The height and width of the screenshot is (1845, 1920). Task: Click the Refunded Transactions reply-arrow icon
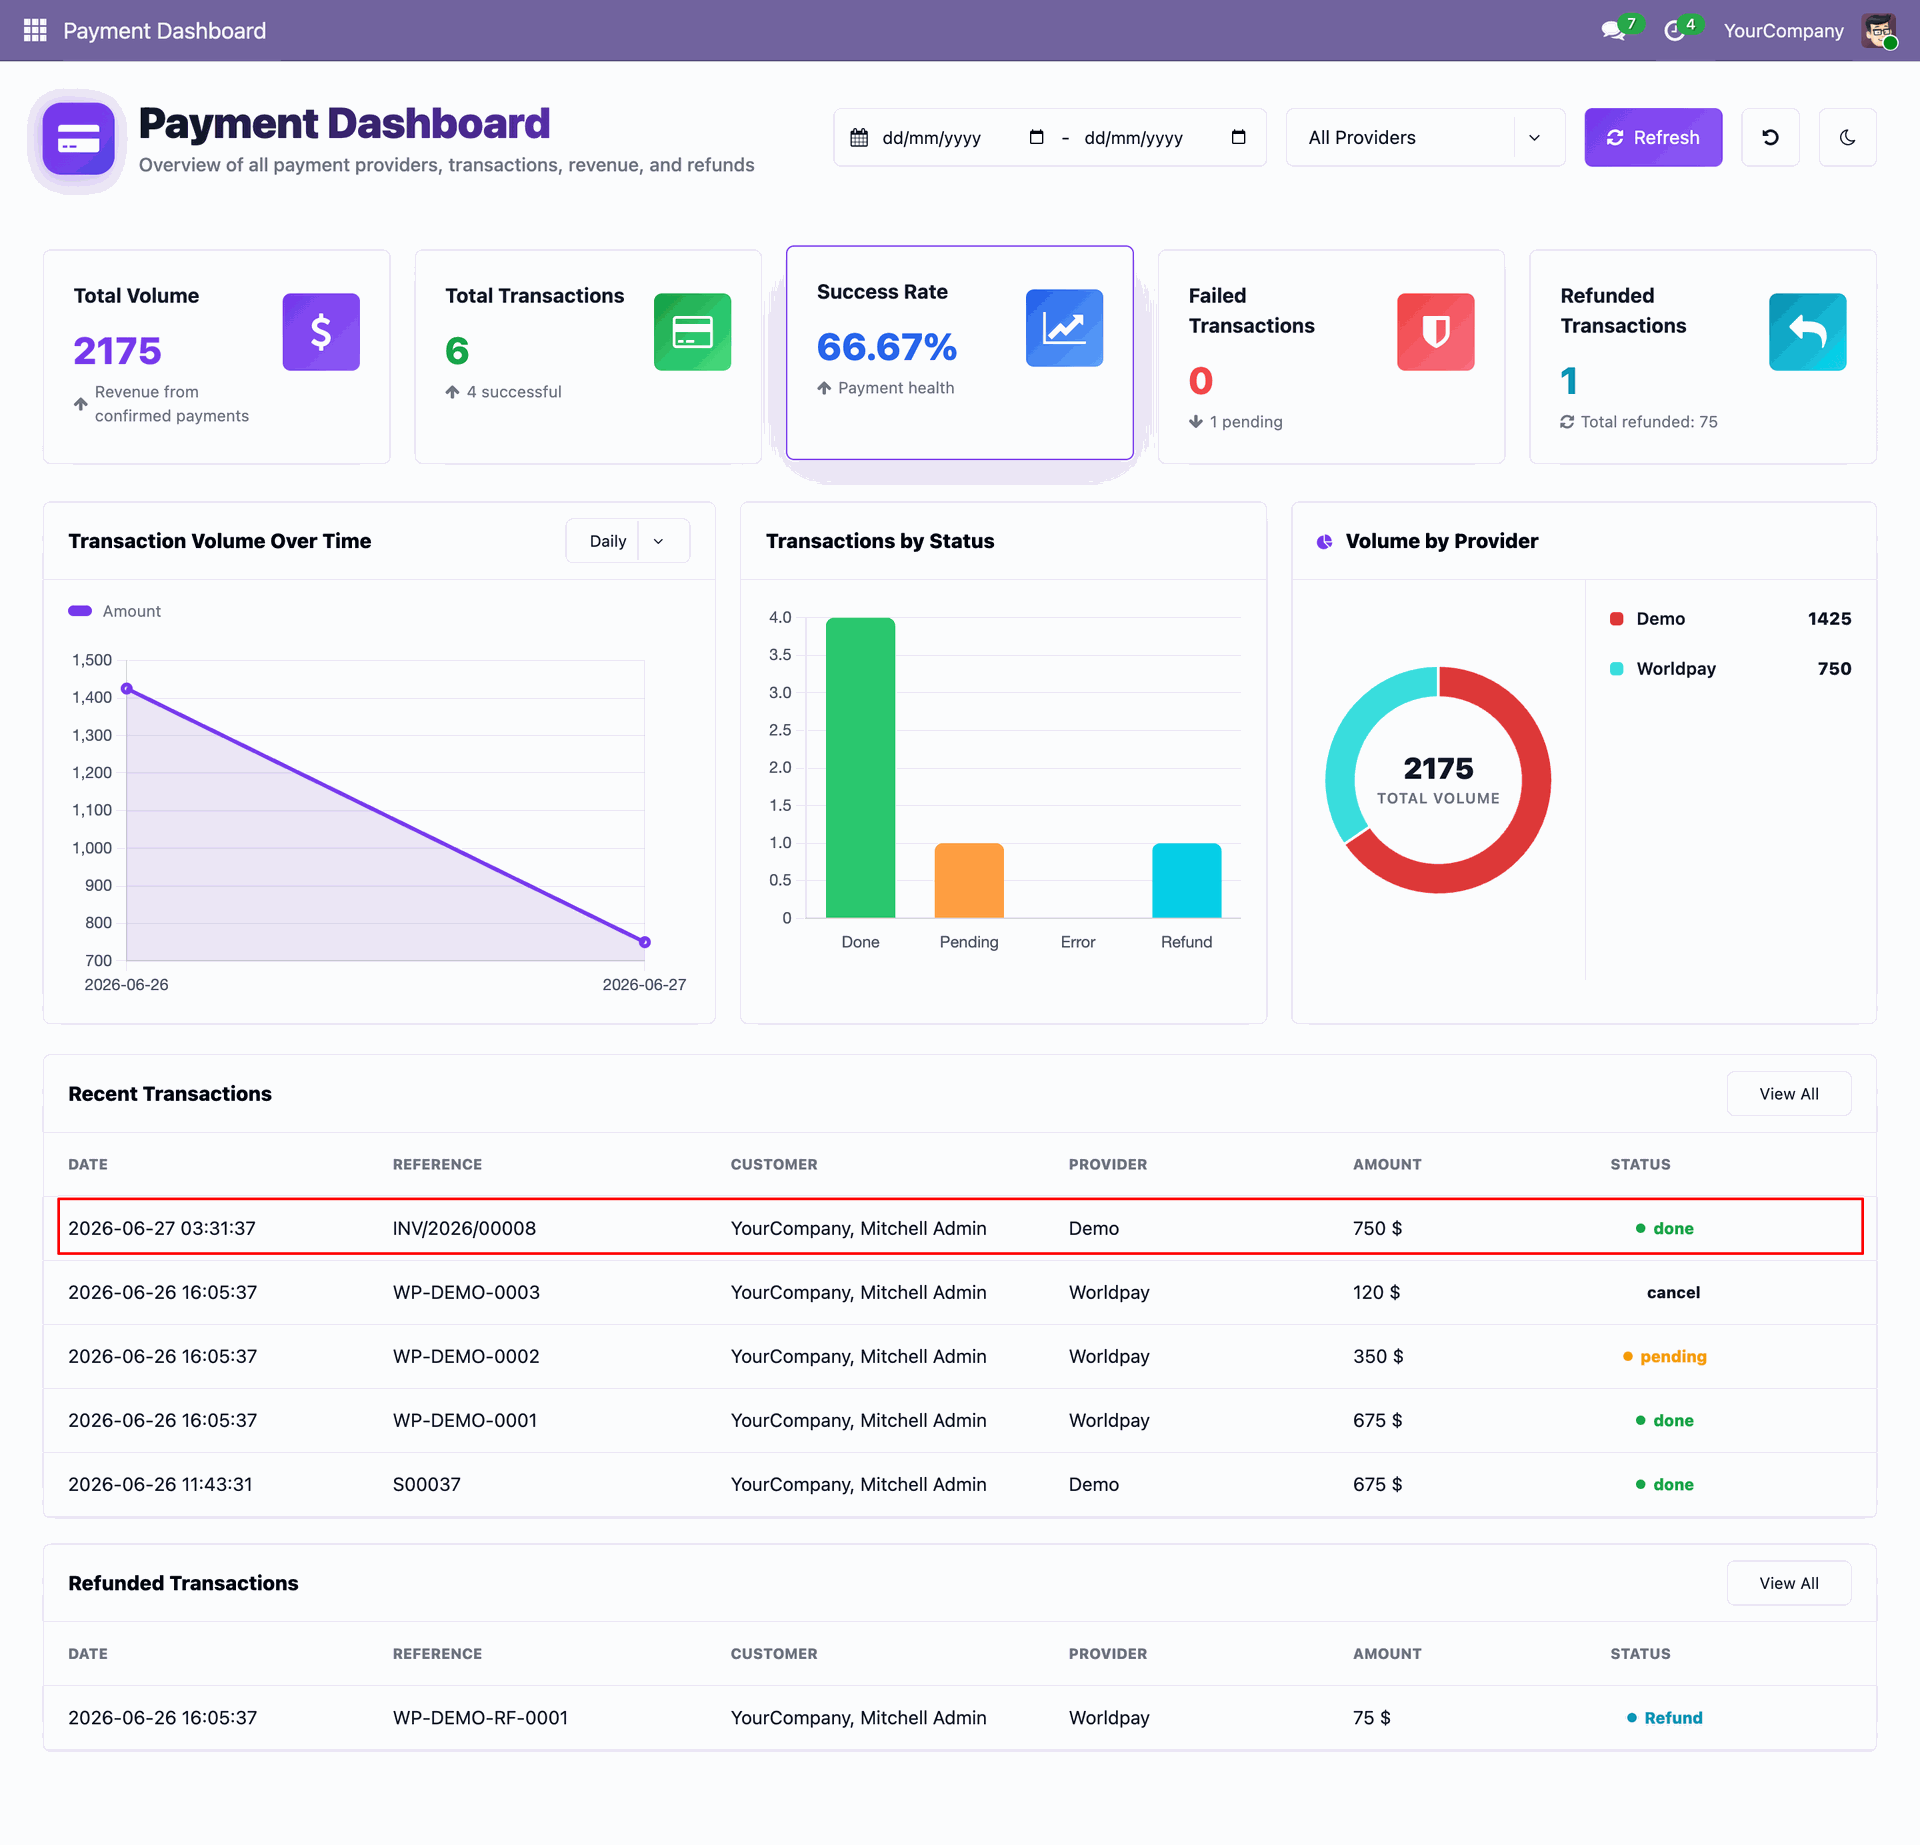coord(1807,332)
